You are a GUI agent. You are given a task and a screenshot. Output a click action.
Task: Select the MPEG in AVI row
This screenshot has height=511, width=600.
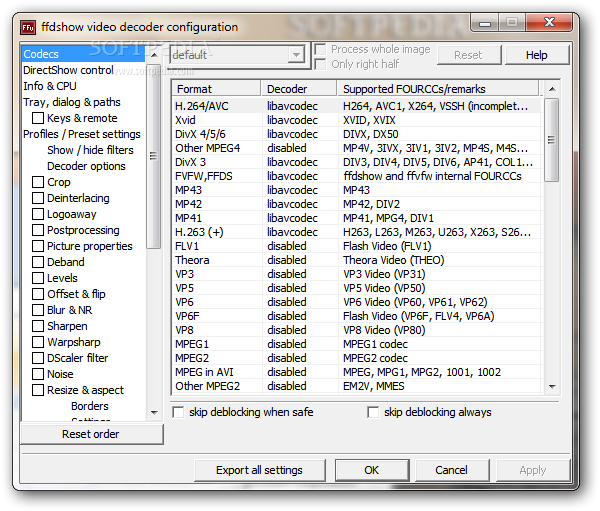(357, 372)
